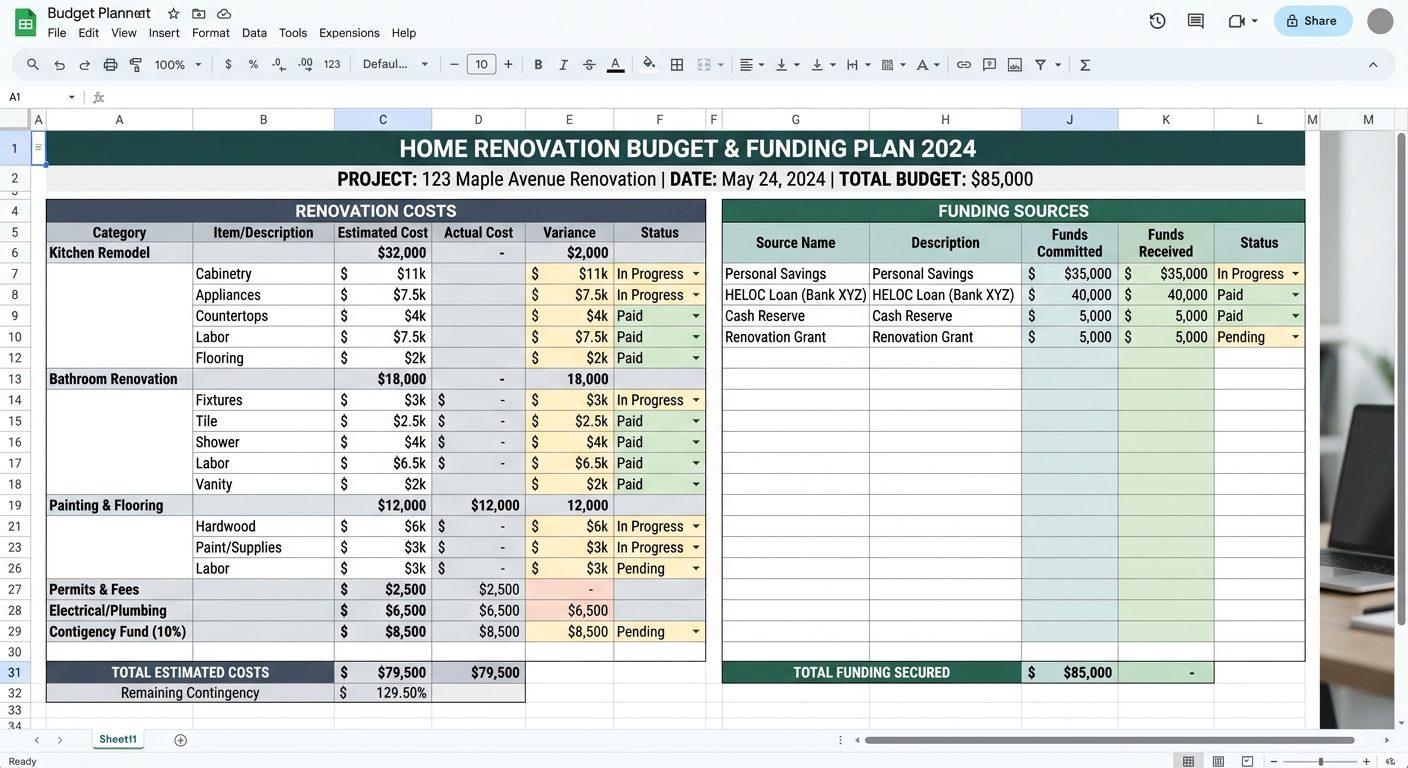This screenshot has height=768, width=1408.
Task: Click the search magnifier icon in toolbar
Action: [x=33, y=64]
